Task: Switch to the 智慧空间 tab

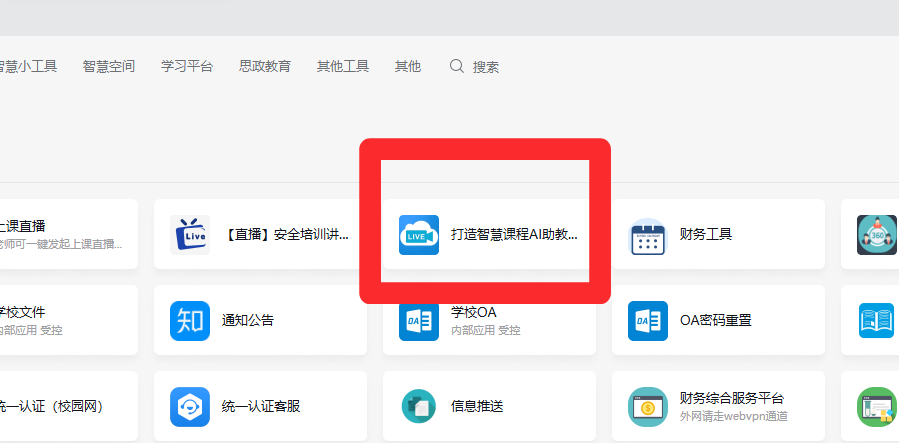Action: pos(109,66)
